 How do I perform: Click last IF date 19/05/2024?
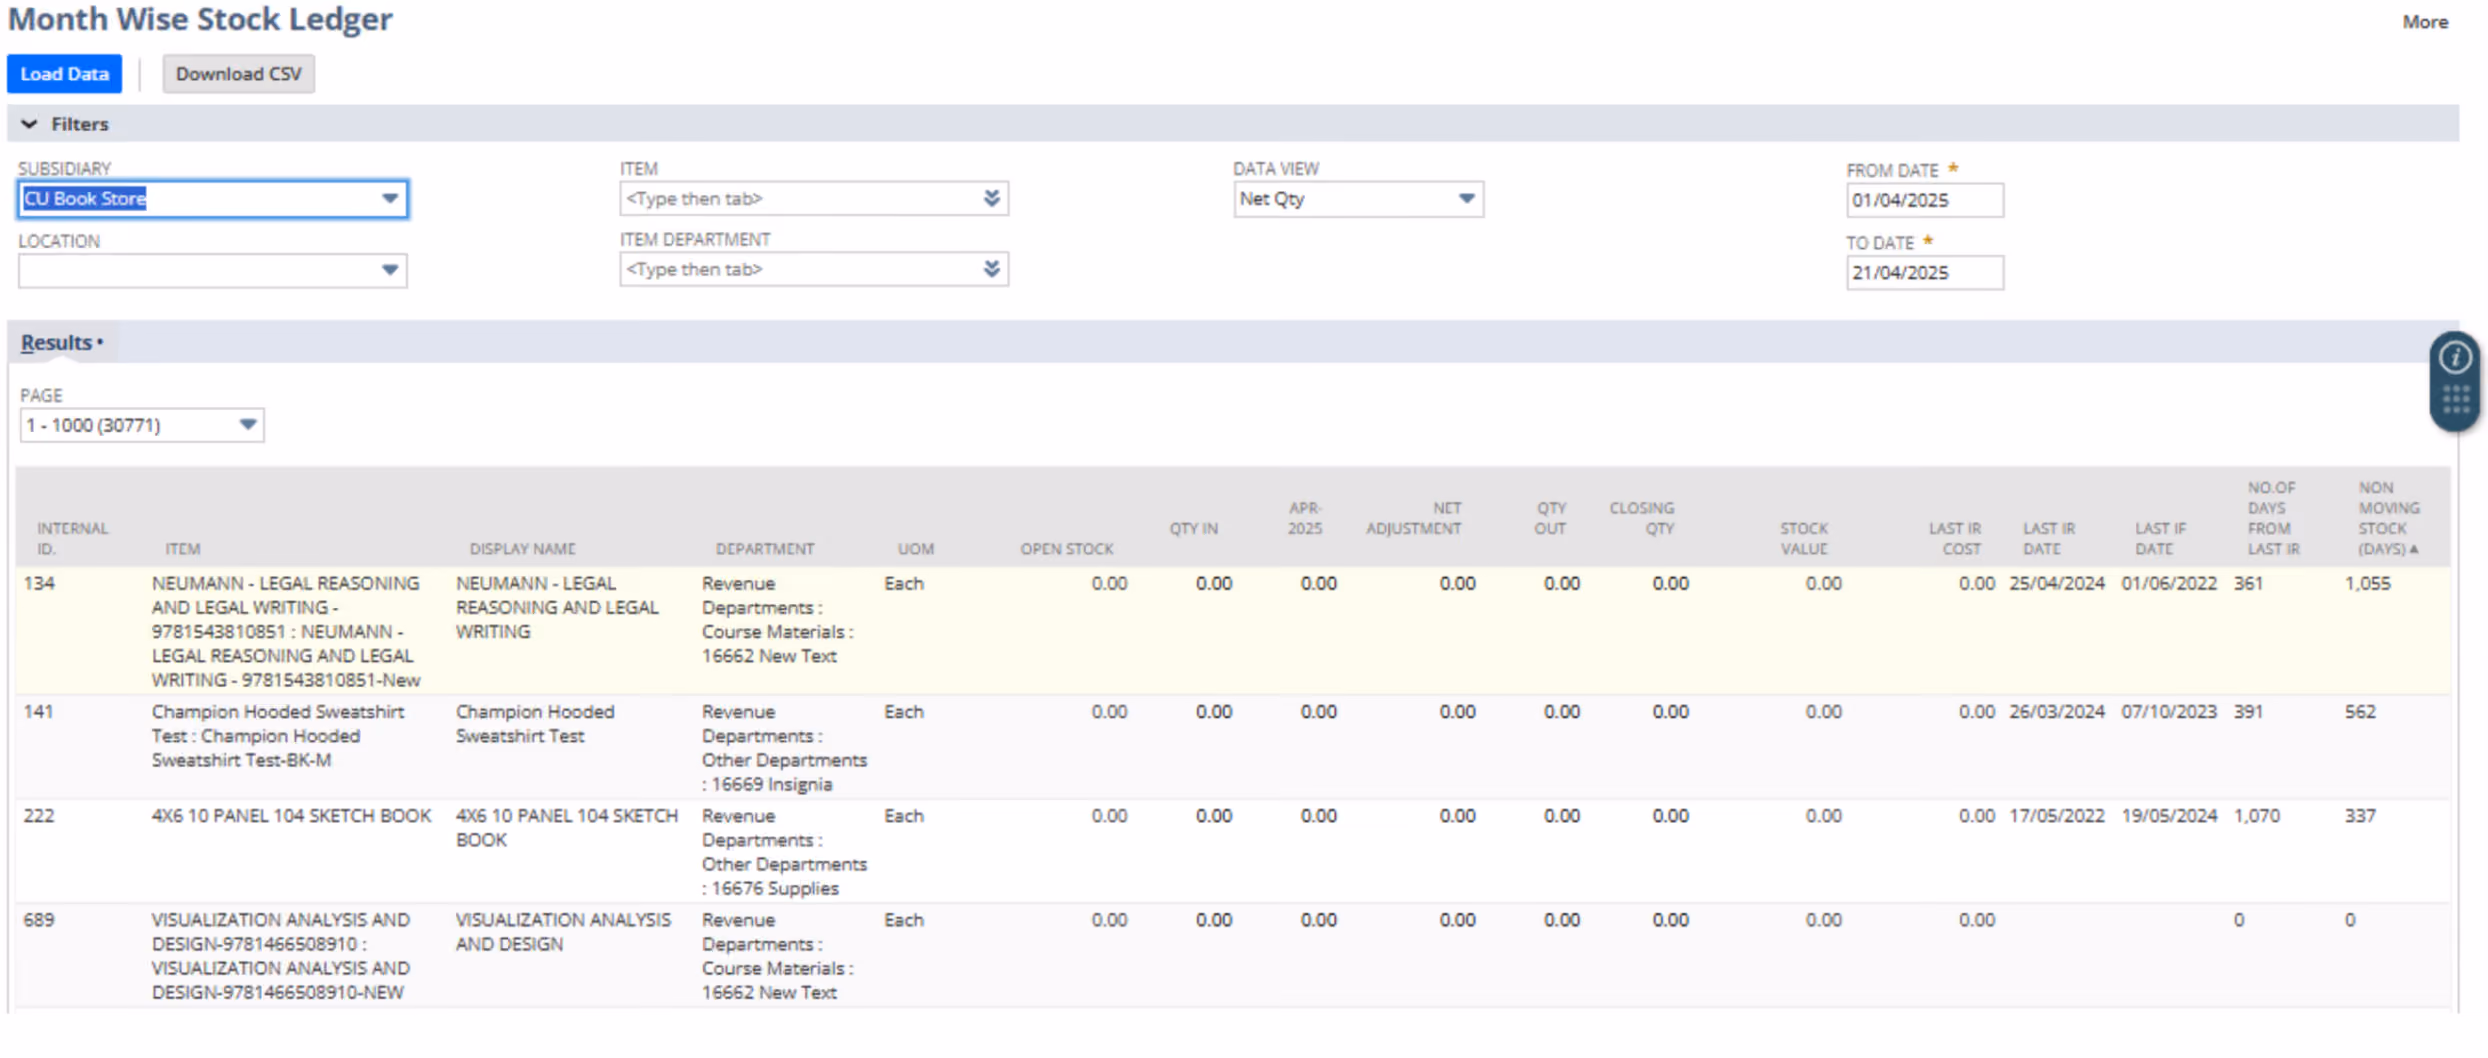2169,816
